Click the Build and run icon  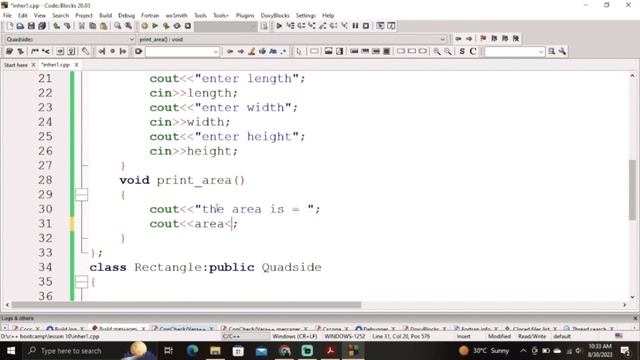pos(166,26)
